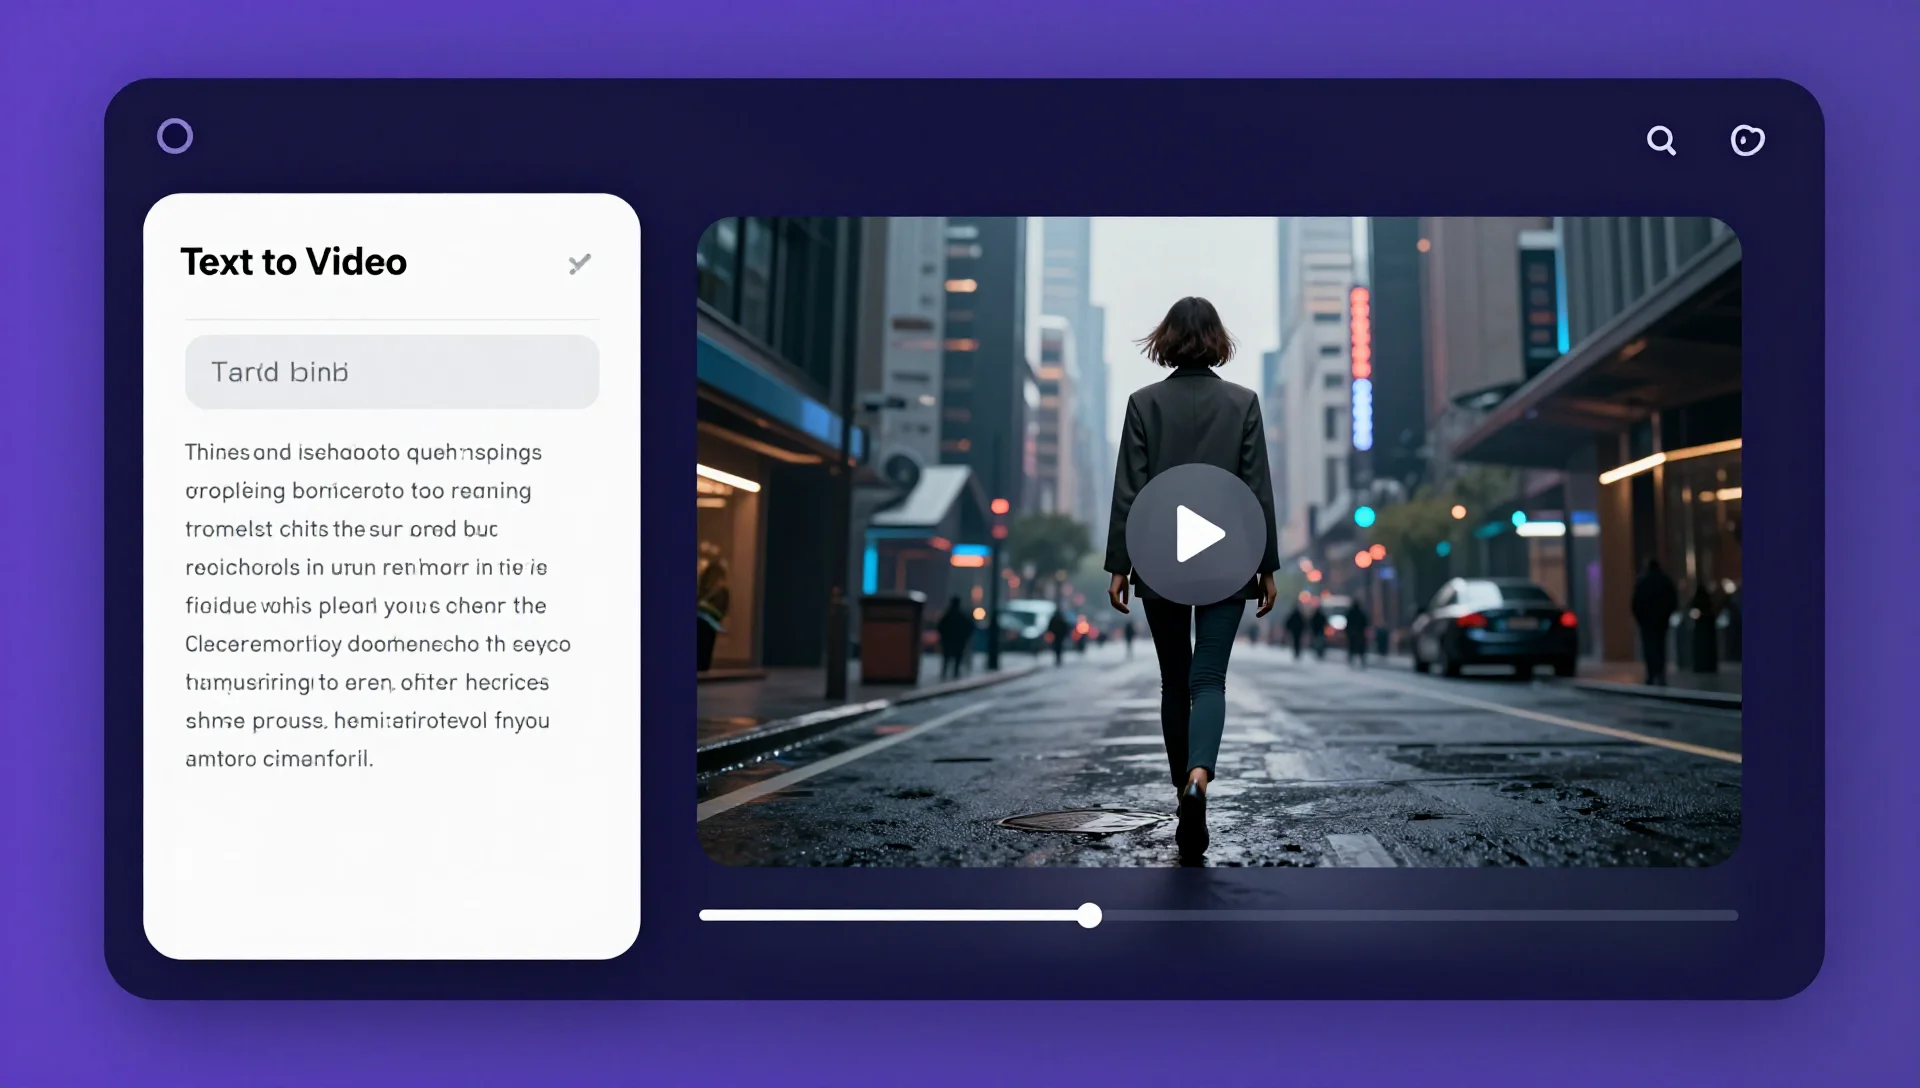Open the profile face icon
The height and width of the screenshot is (1088, 1920).
pos(1747,140)
